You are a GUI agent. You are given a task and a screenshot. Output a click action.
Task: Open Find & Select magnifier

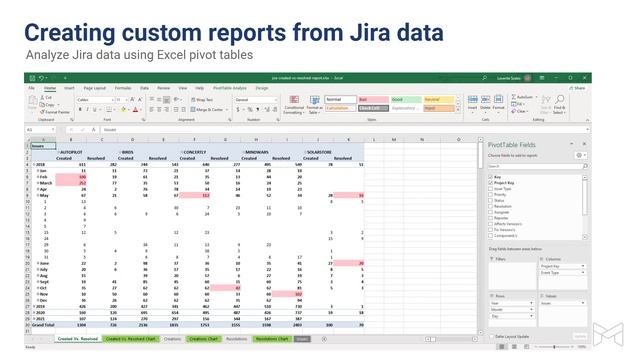tap(560, 104)
